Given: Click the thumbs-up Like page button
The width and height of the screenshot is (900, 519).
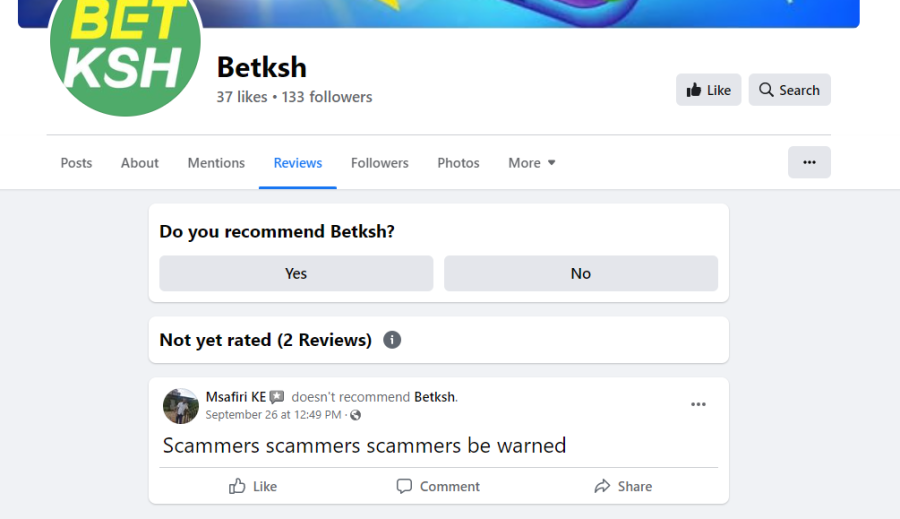Looking at the screenshot, I should pos(708,90).
